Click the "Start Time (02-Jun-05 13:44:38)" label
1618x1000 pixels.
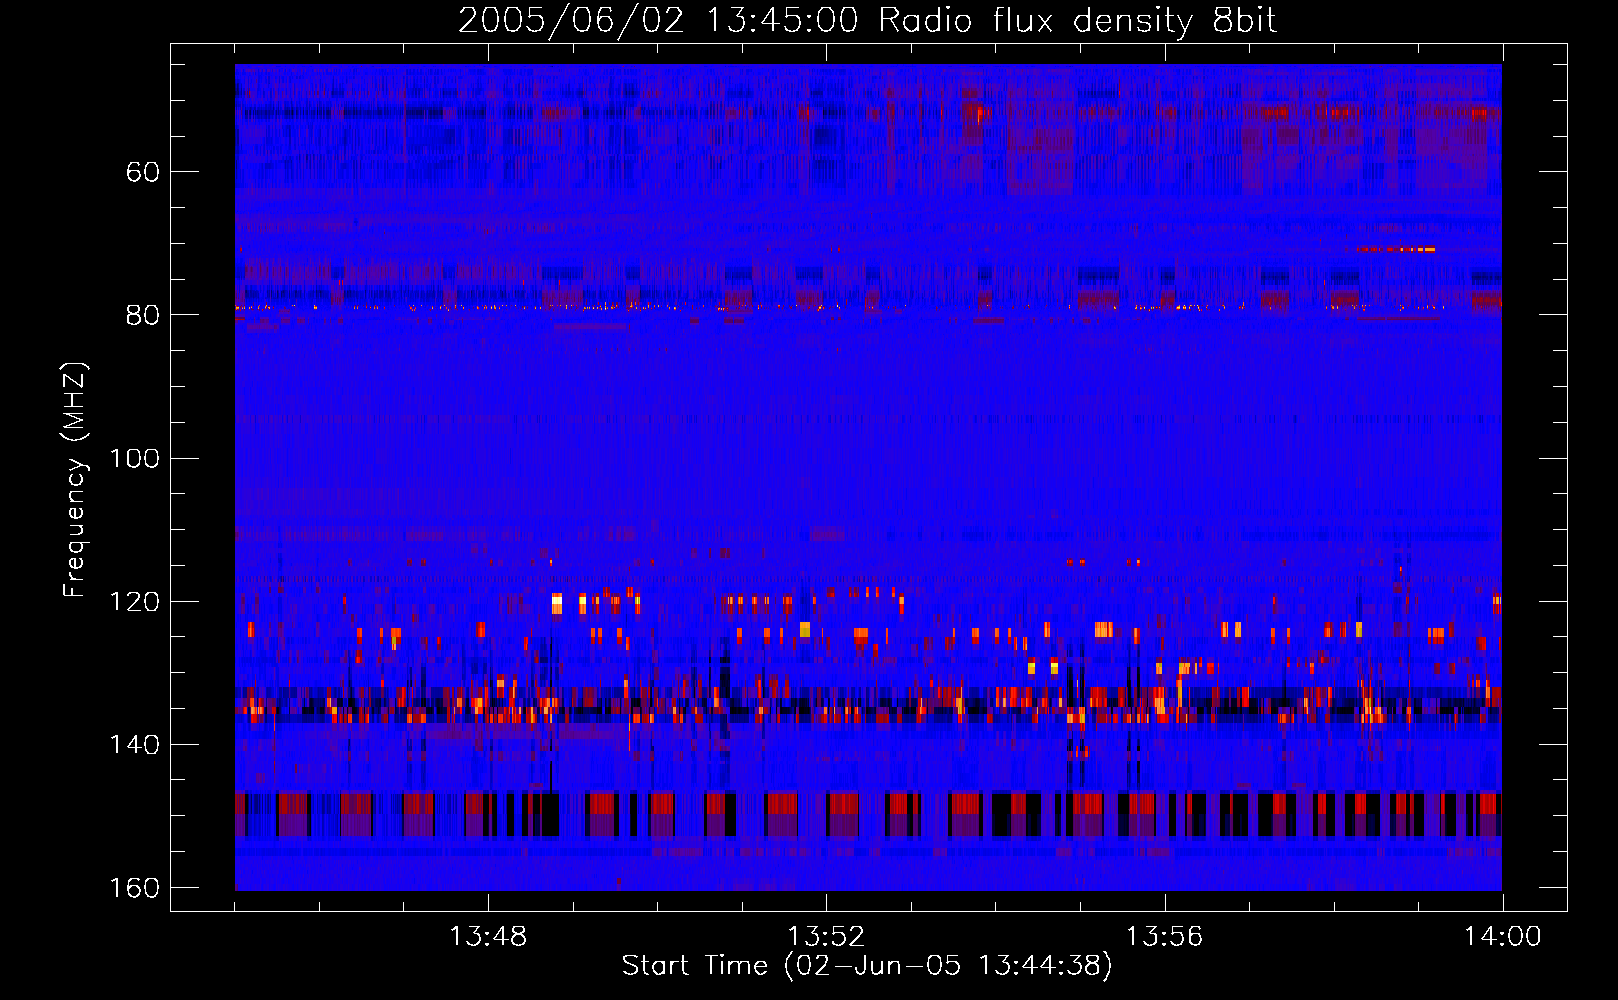(867, 966)
